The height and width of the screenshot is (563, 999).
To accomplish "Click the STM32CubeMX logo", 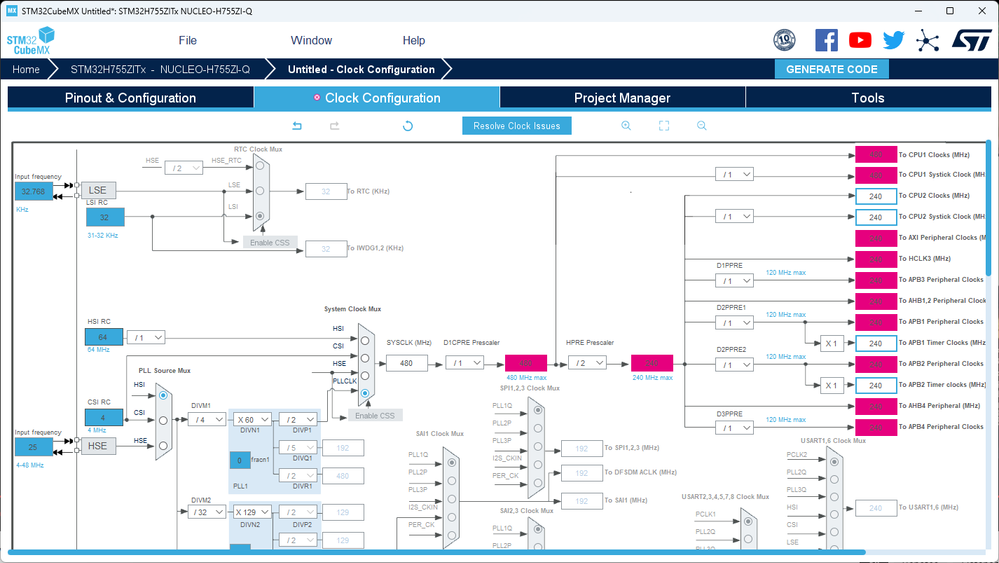I will coord(30,41).
